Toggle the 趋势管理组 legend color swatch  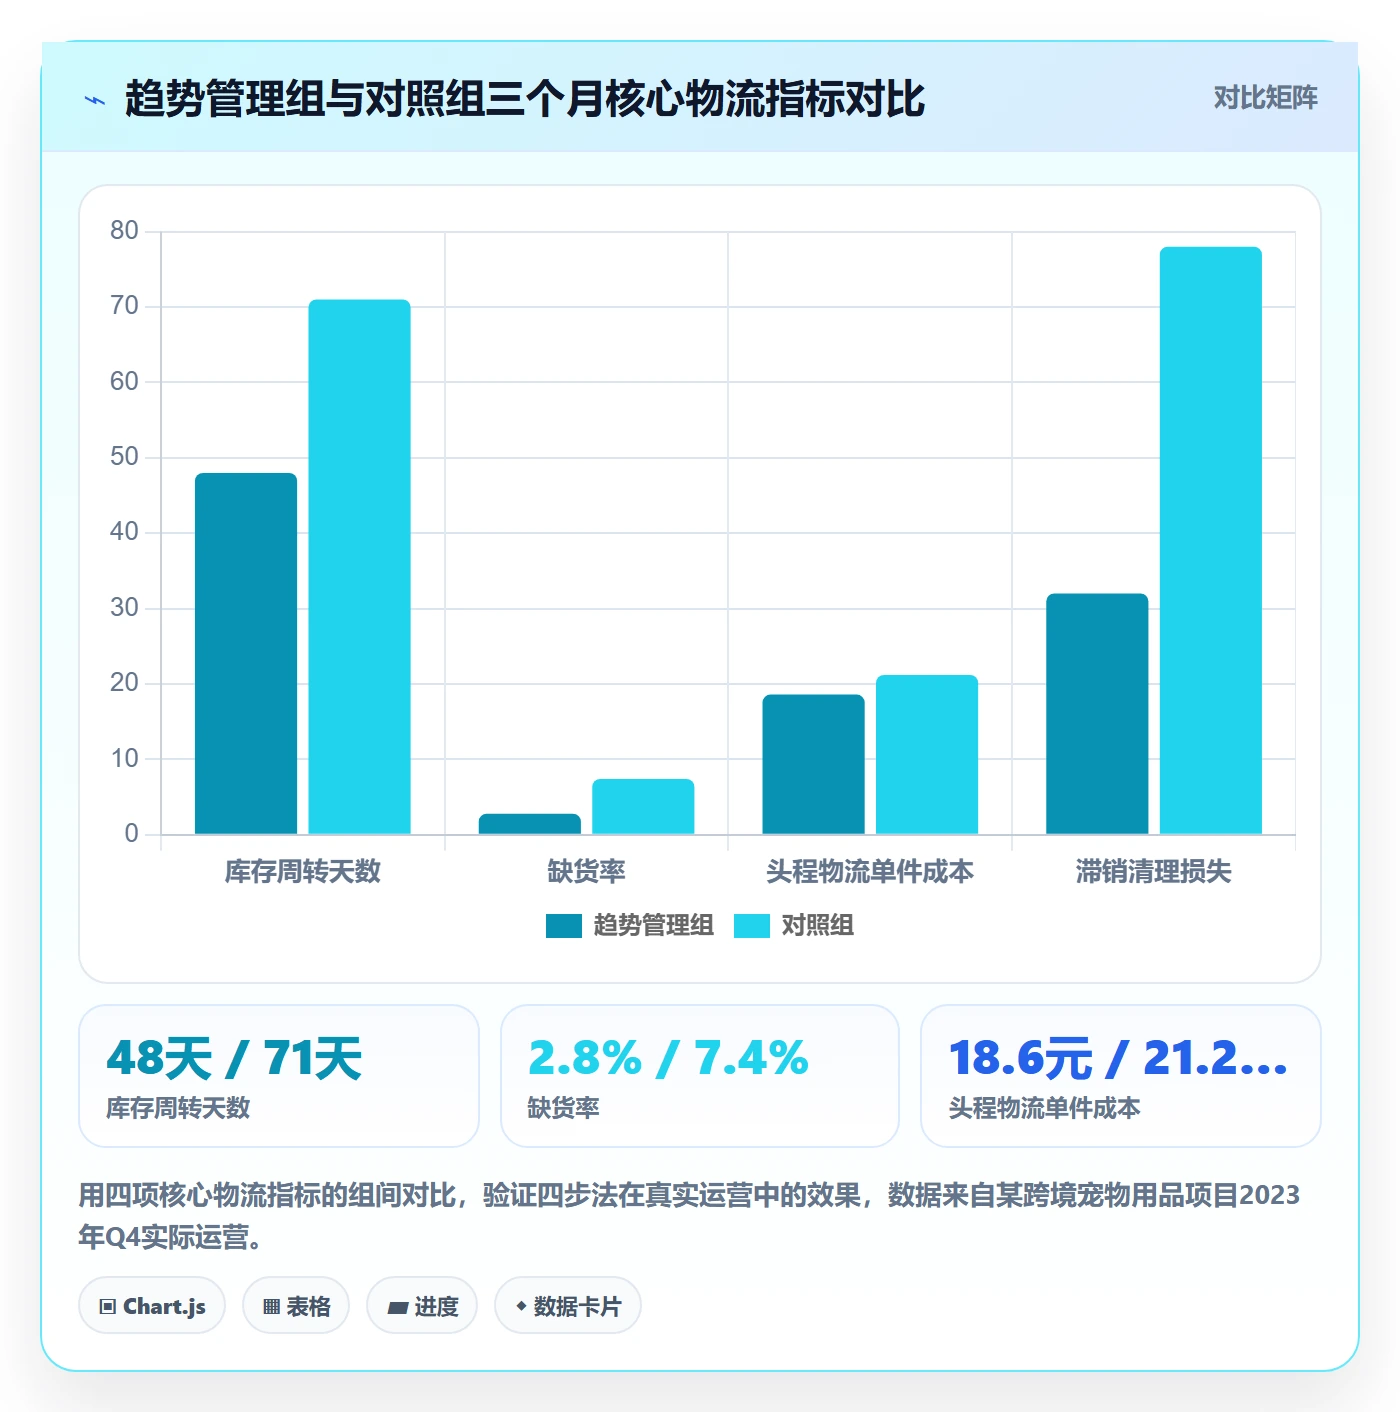[x=564, y=926]
